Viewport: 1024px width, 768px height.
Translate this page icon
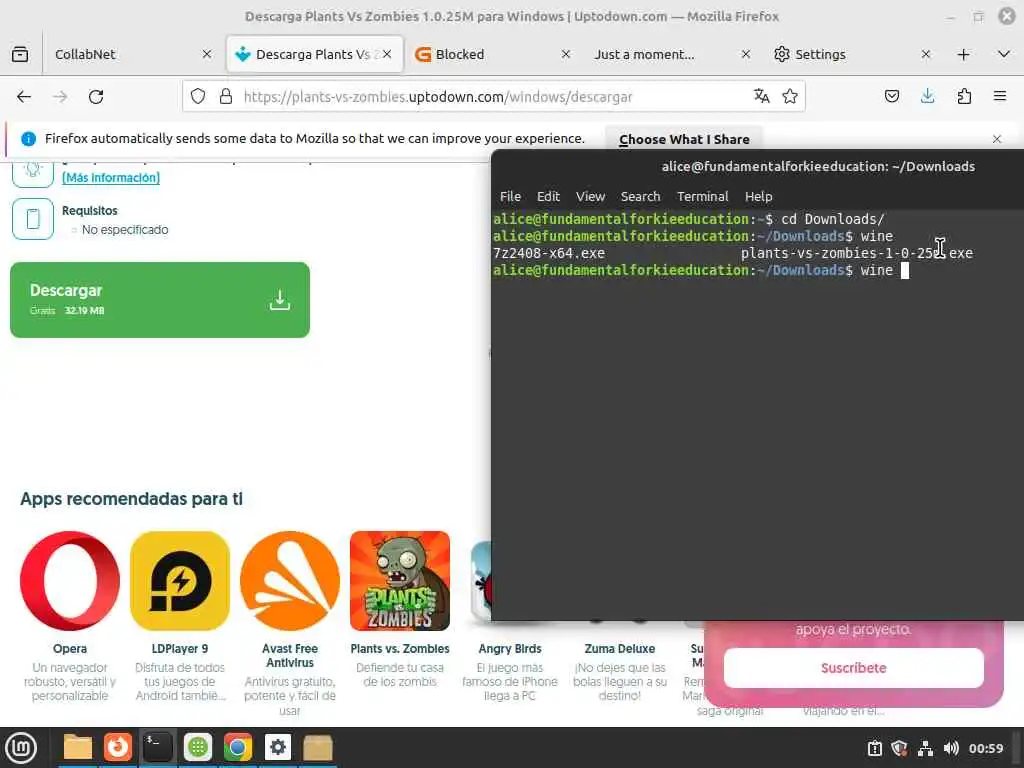coord(761,96)
